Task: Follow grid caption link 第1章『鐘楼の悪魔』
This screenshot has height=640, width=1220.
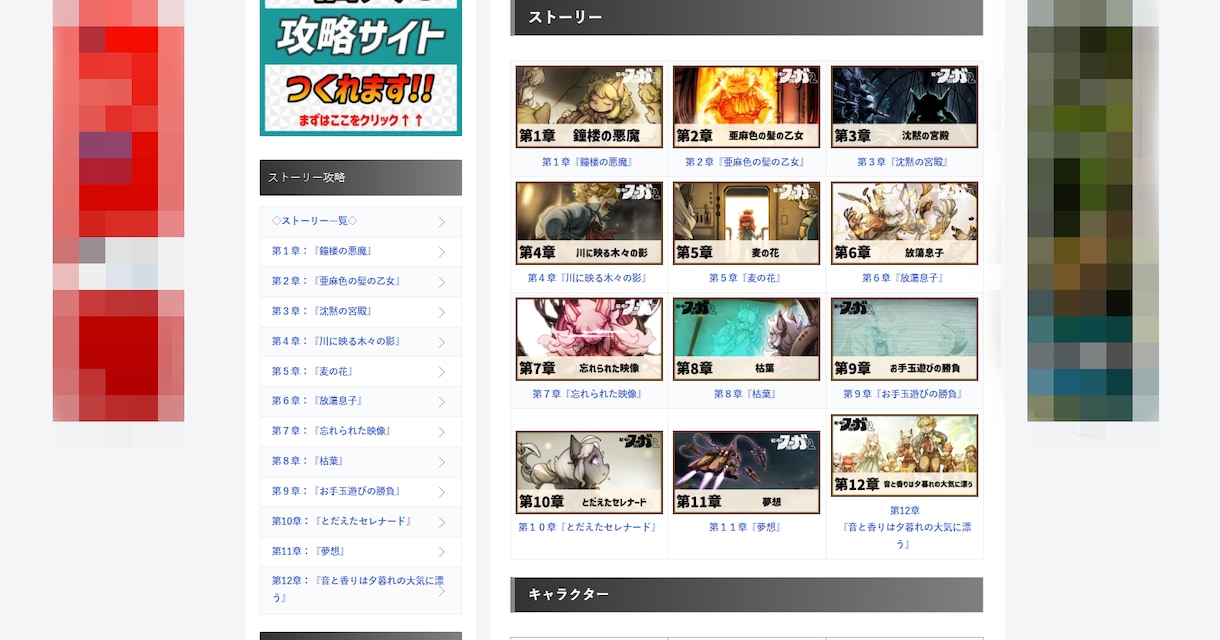Action: (589, 162)
